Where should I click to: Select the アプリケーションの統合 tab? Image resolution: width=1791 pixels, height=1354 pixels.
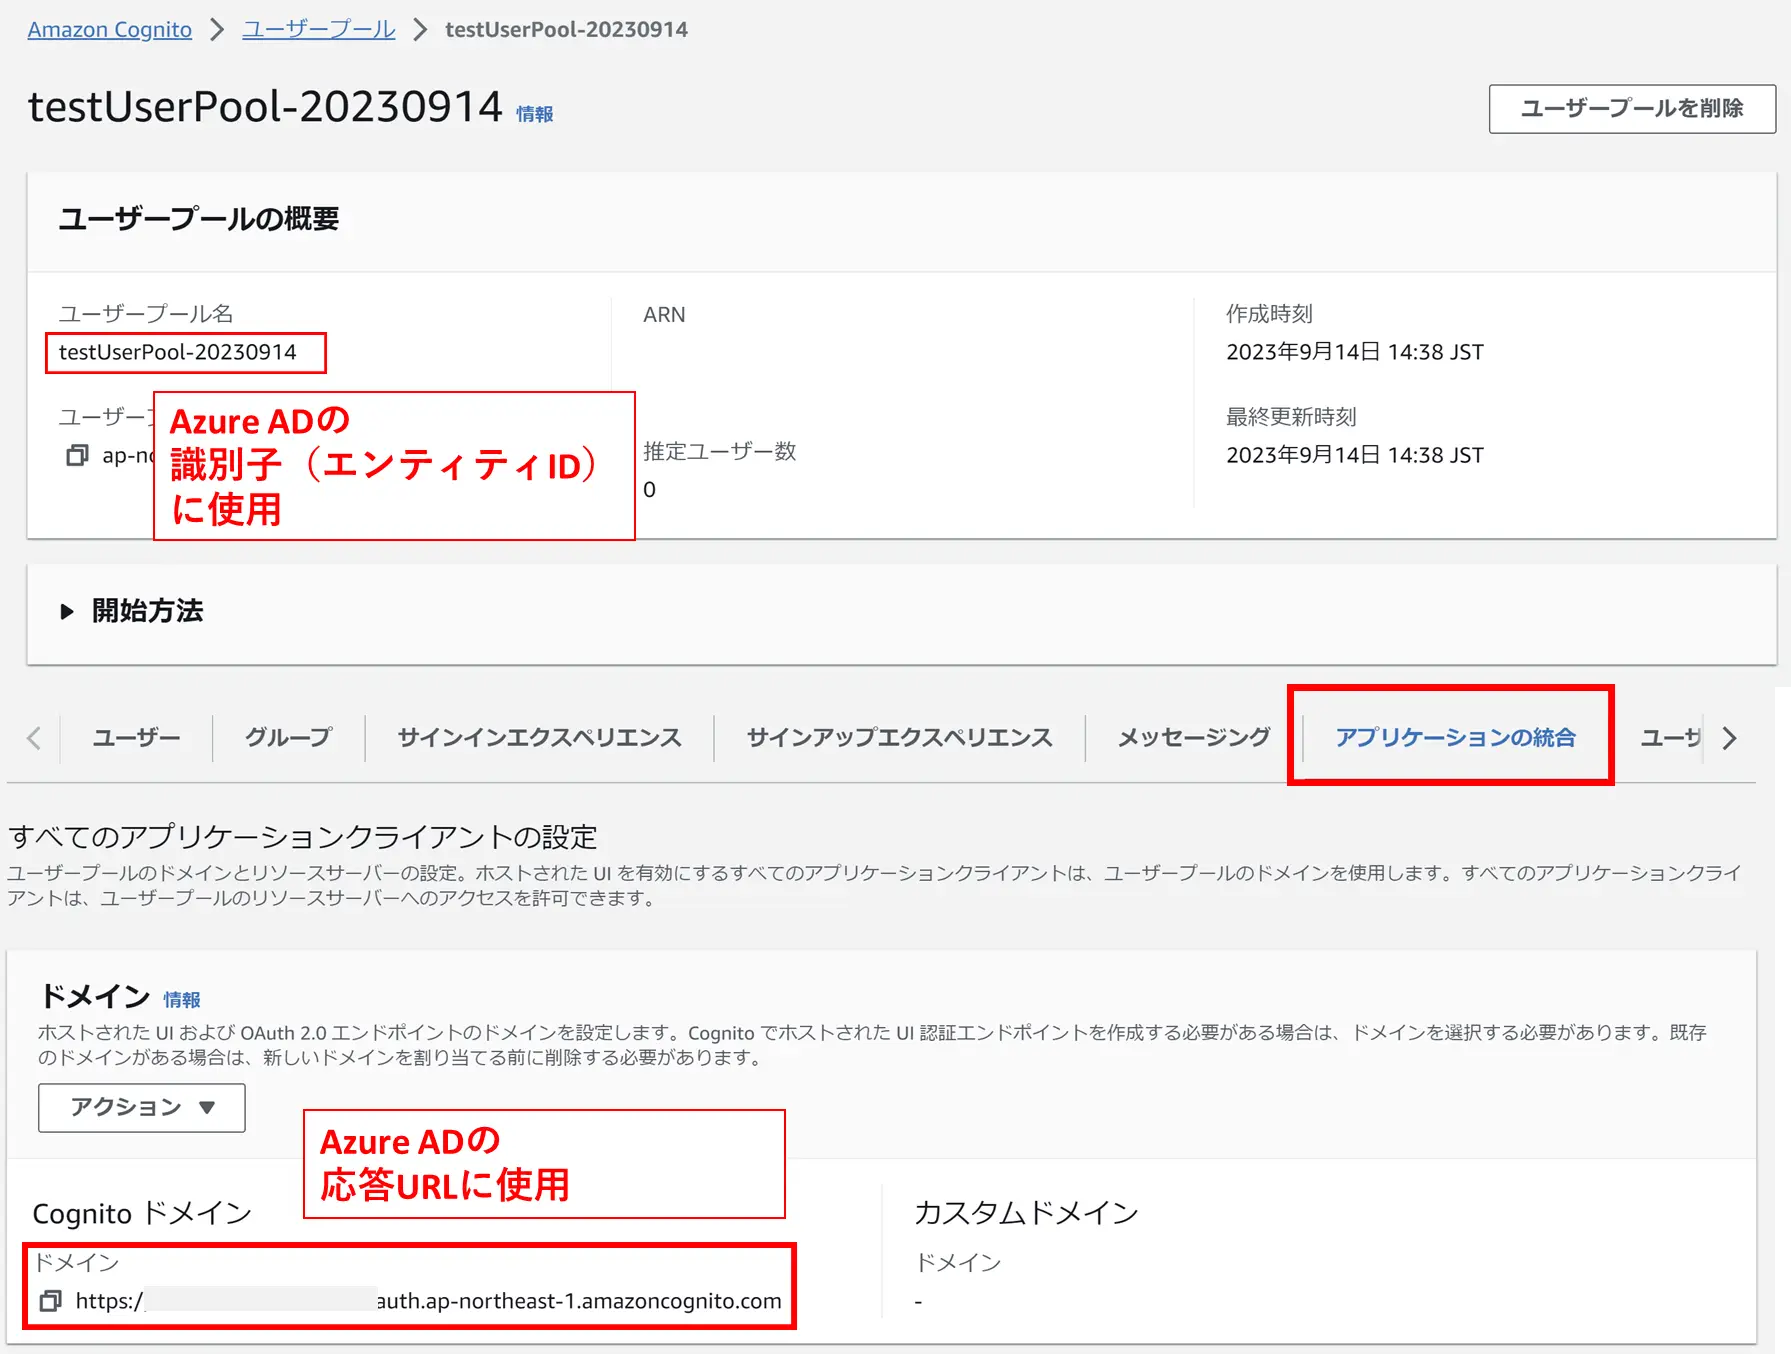(1455, 738)
